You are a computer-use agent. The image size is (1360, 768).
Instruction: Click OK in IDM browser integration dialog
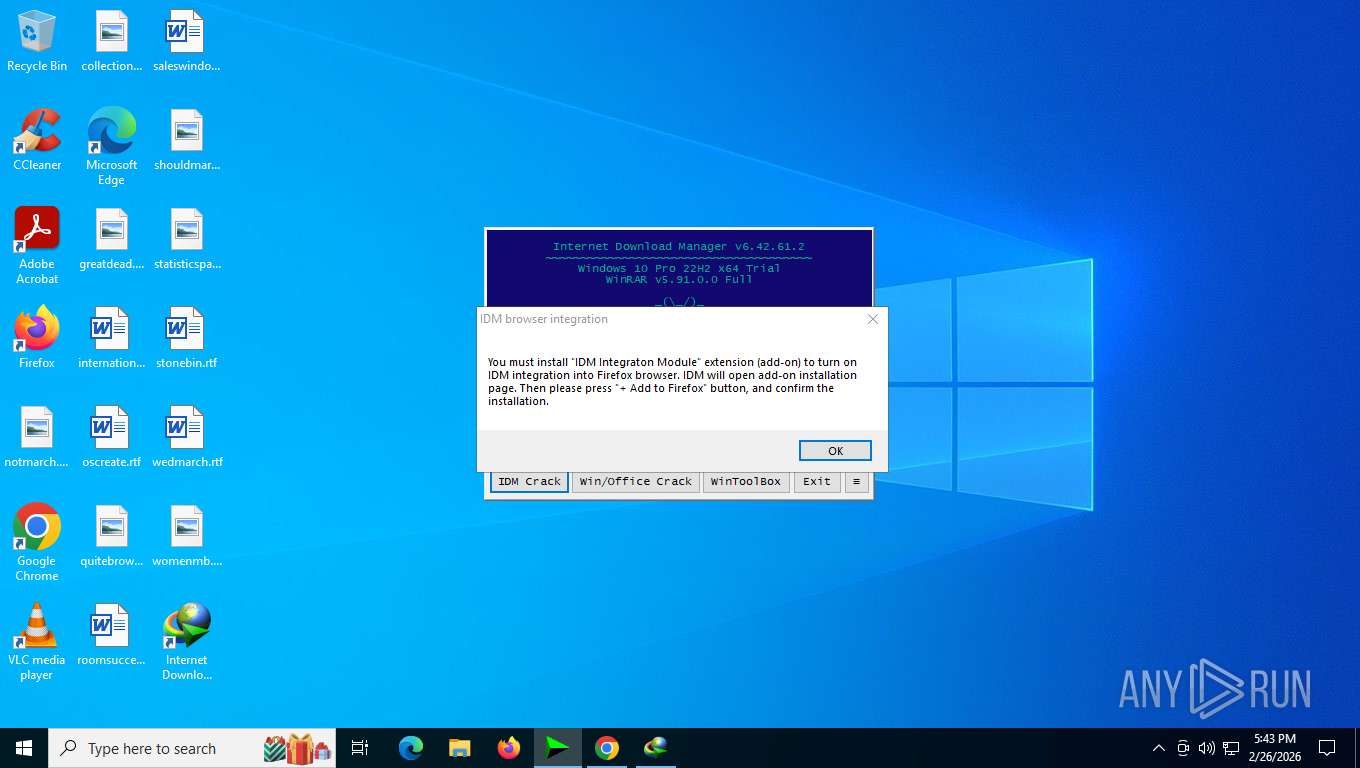[x=835, y=451]
